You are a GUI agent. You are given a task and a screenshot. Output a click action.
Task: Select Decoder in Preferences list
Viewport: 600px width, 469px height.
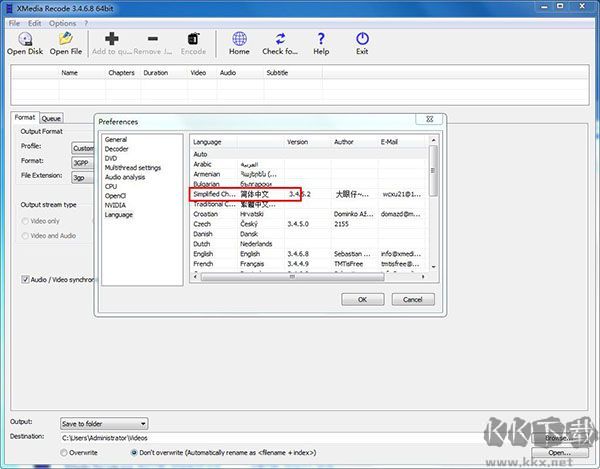point(117,149)
